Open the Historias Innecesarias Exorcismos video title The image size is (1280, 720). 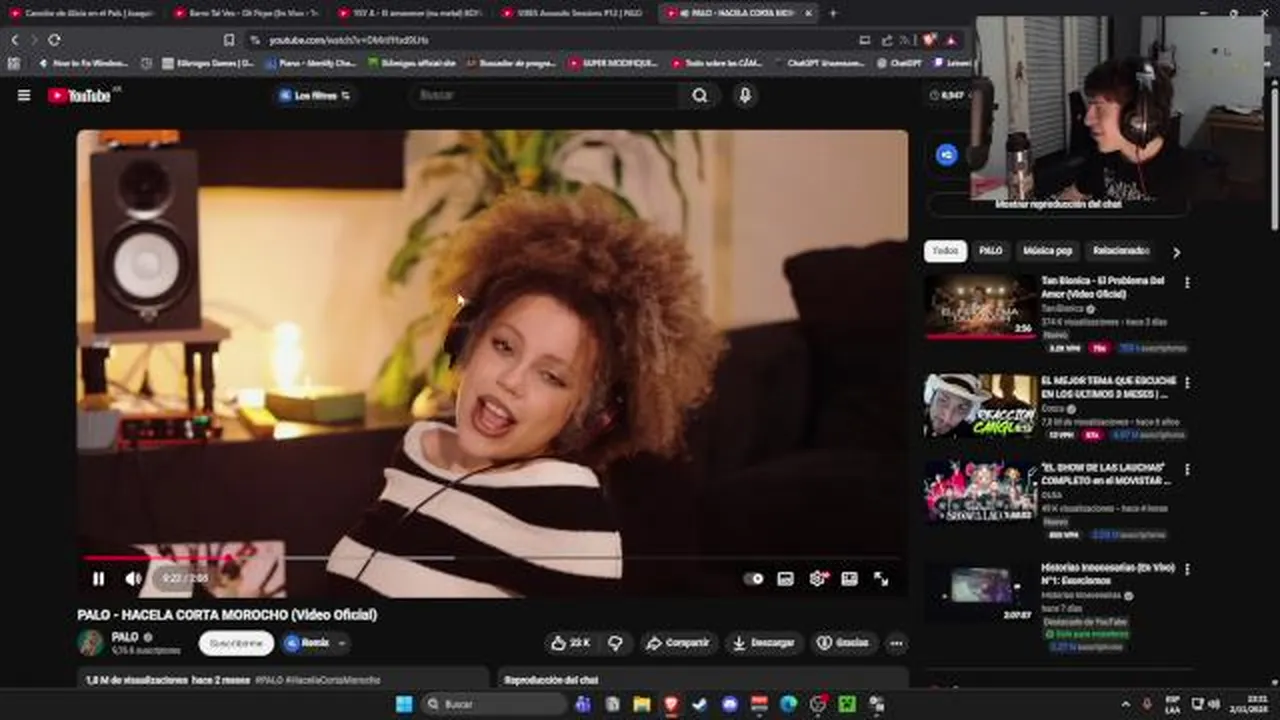pyautogui.click(x=1108, y=574)
